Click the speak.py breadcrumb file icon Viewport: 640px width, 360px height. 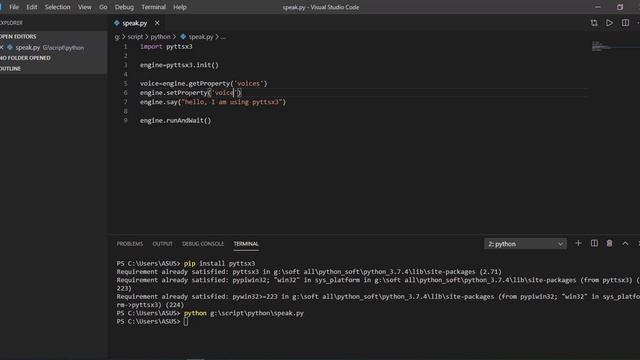(x=183, y=37)
